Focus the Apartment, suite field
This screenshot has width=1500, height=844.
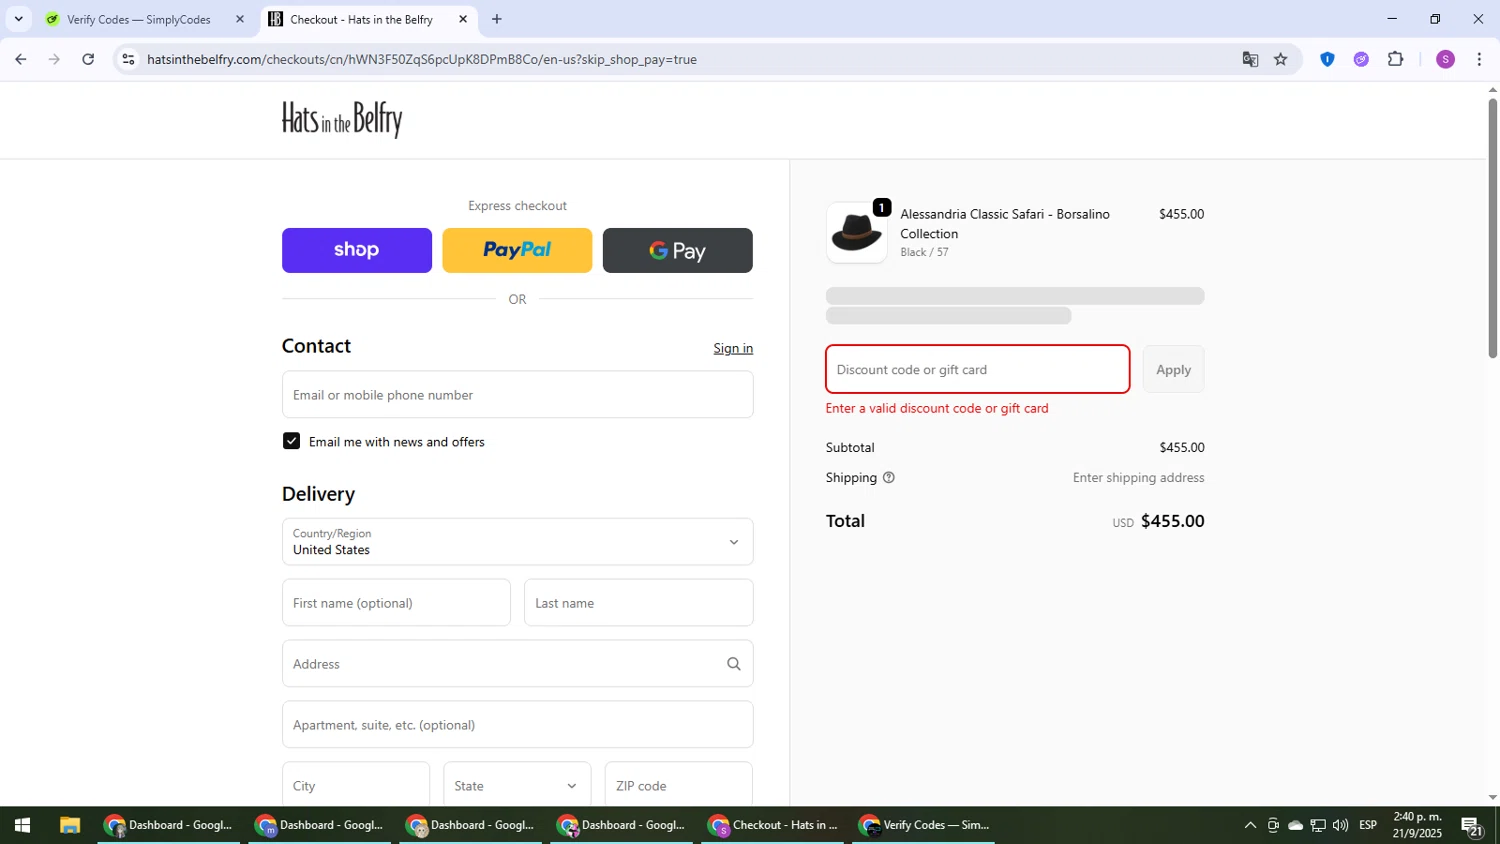tap(517, 725)
